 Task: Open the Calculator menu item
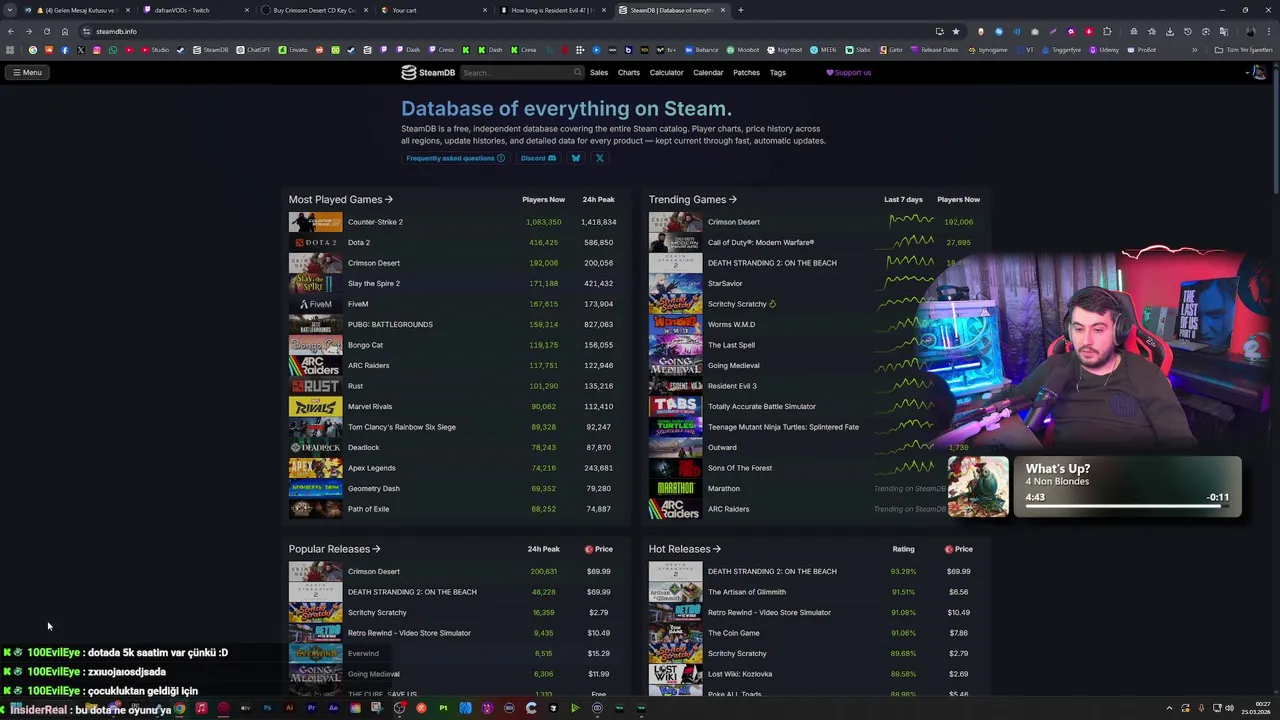coord(667,72)
